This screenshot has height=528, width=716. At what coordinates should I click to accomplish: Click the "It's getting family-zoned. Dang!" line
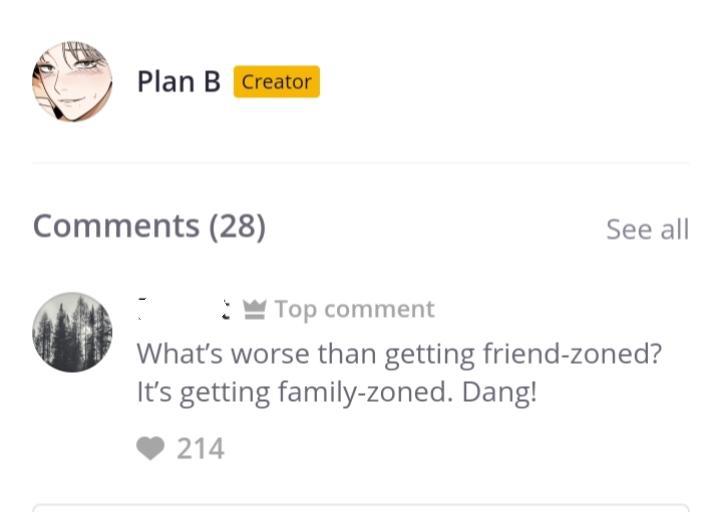[x=336, y=392]
